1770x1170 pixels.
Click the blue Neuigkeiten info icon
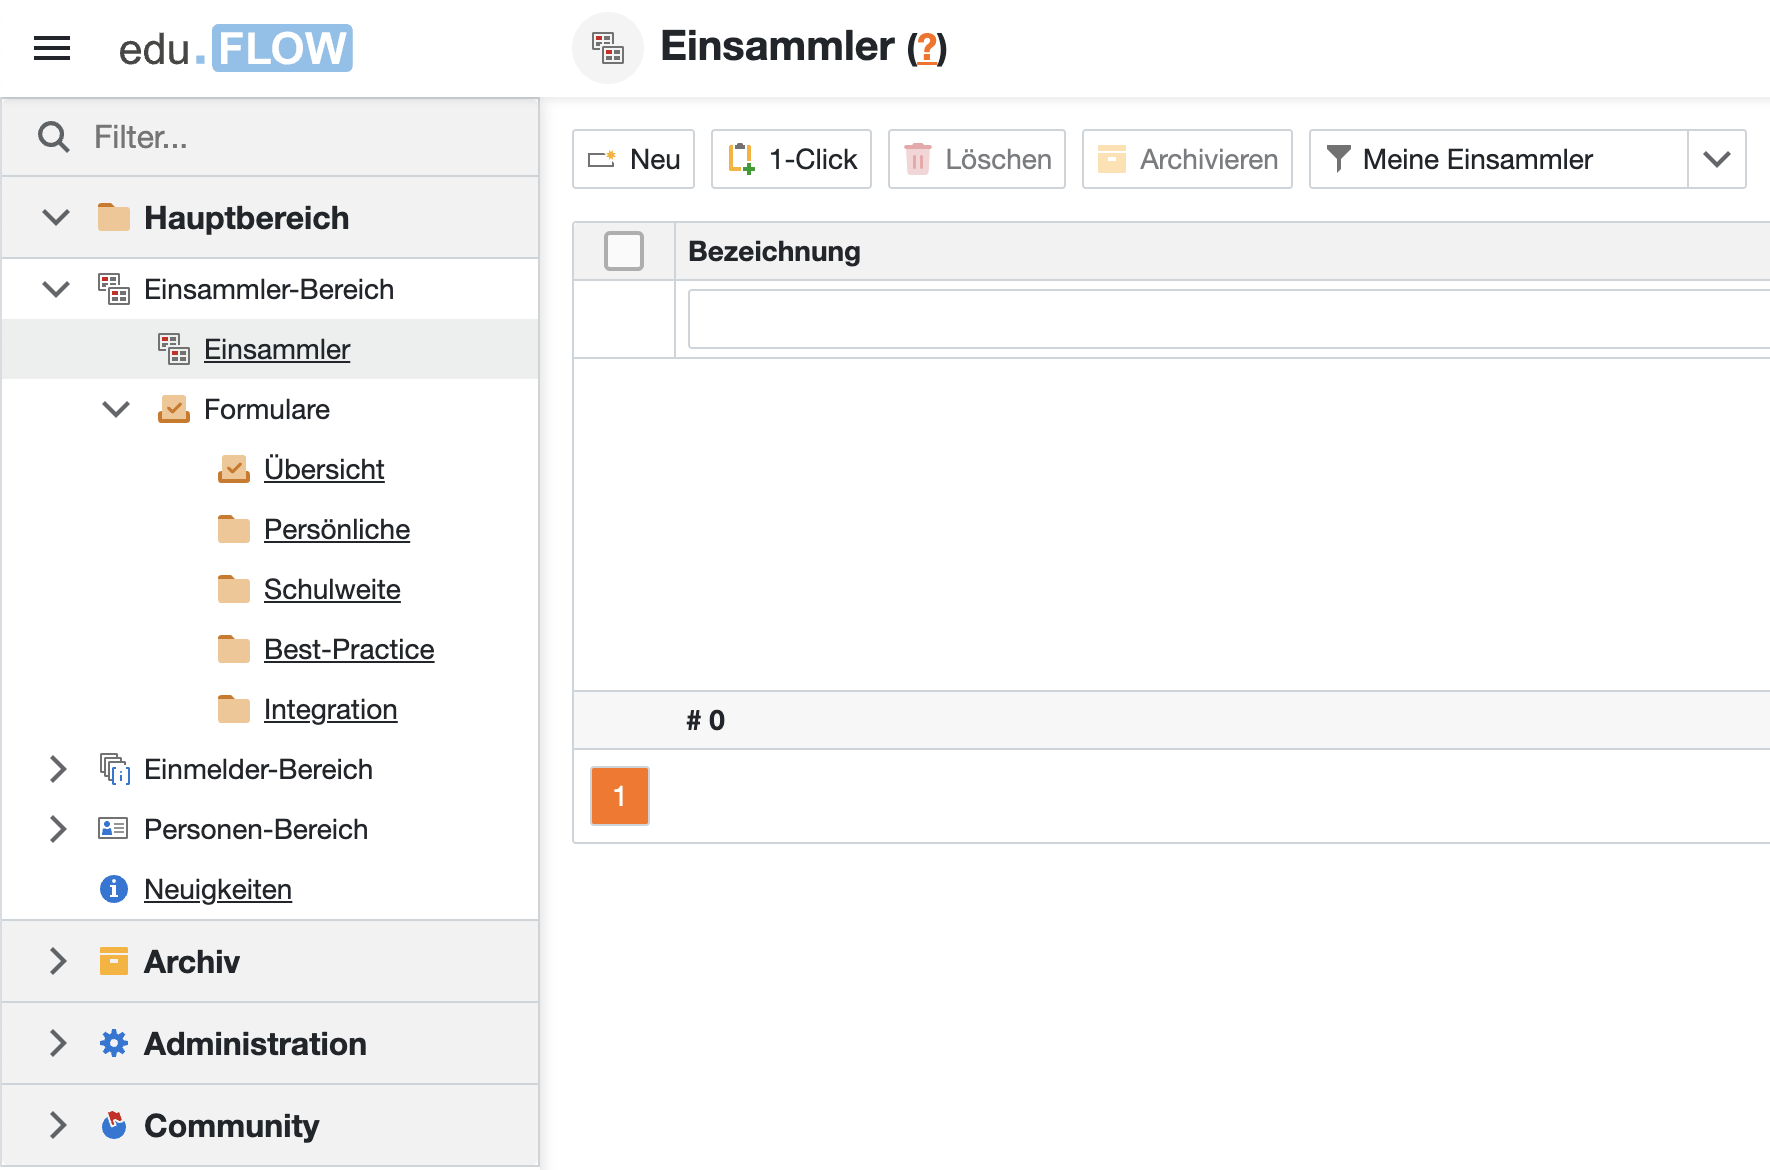coord(114,889)
